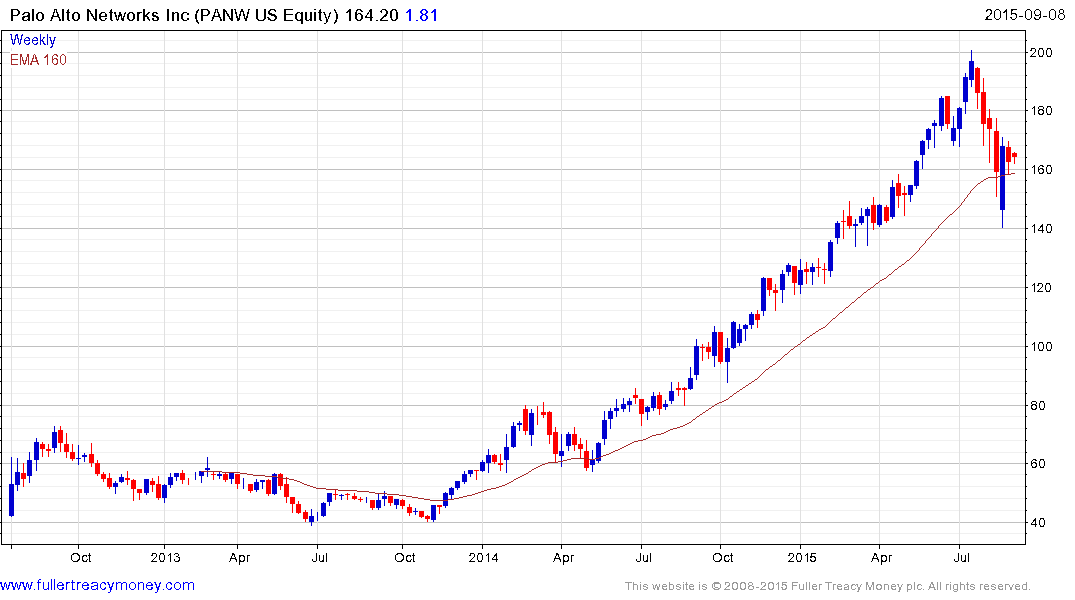
Task: Click the 2015 date axis label
Action: (801, 557)
